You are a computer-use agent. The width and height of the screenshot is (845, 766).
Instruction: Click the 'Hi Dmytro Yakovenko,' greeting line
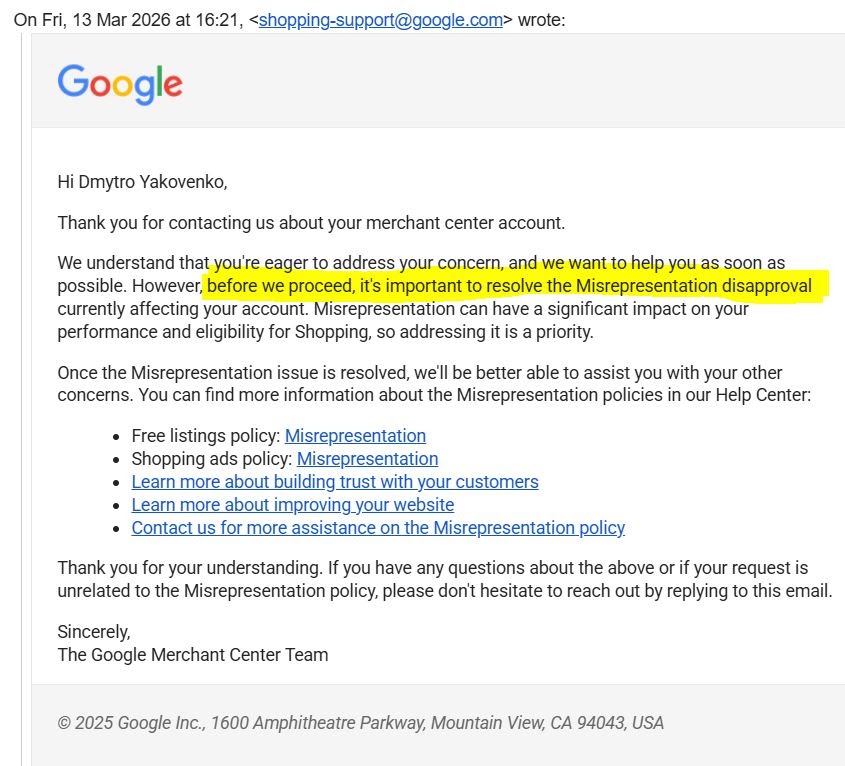coord(142,182)
